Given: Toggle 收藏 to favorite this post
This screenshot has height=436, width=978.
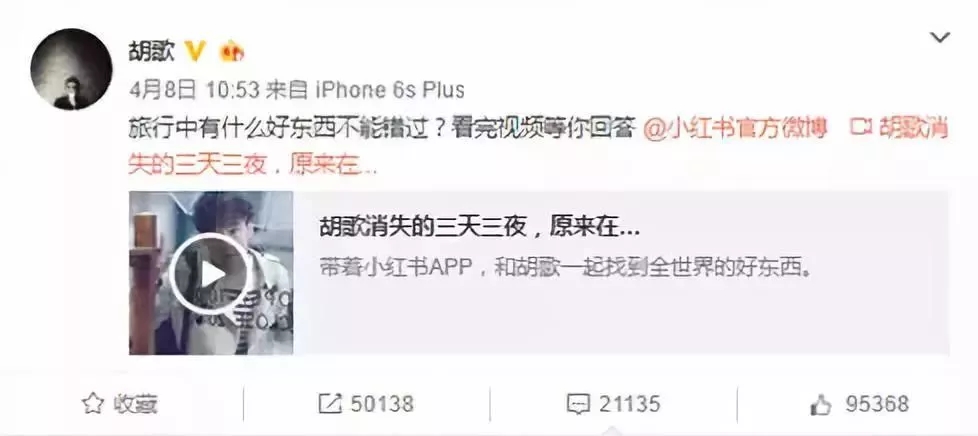Looking at the screenshot, I should click(120, 404).
